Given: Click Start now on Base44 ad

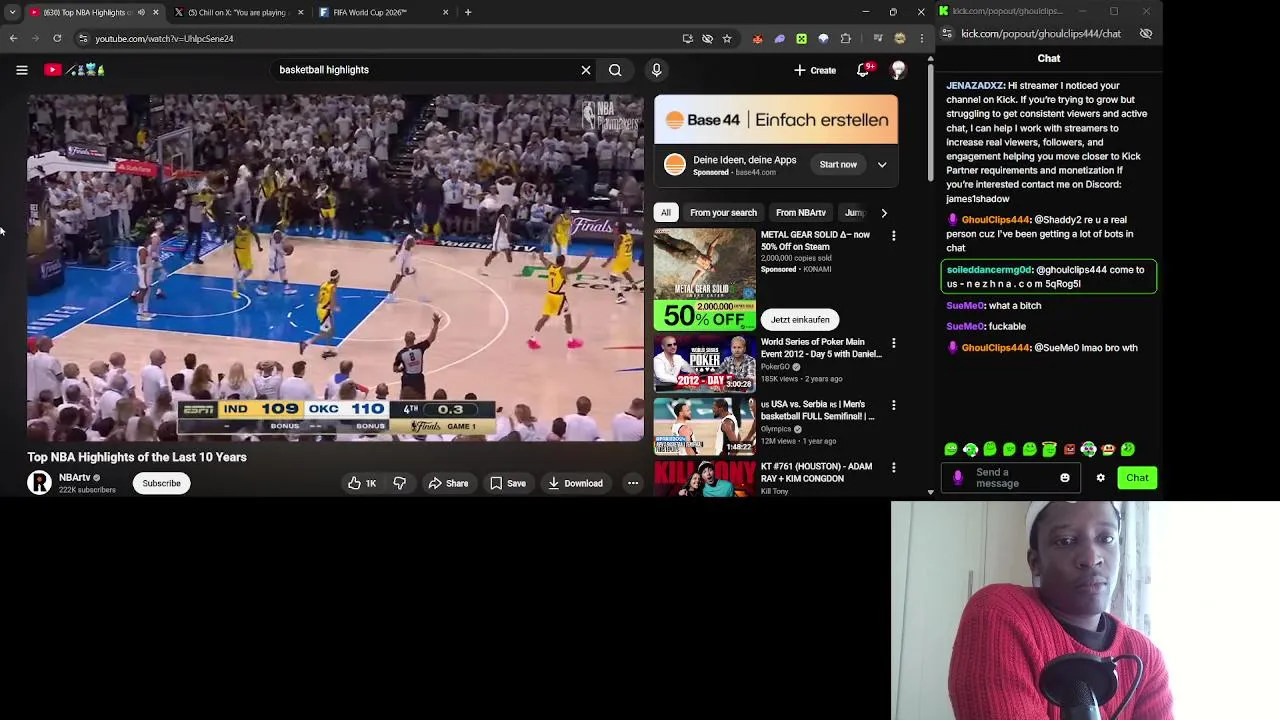Looking at the screenshot, I should [x=838, y=164].
